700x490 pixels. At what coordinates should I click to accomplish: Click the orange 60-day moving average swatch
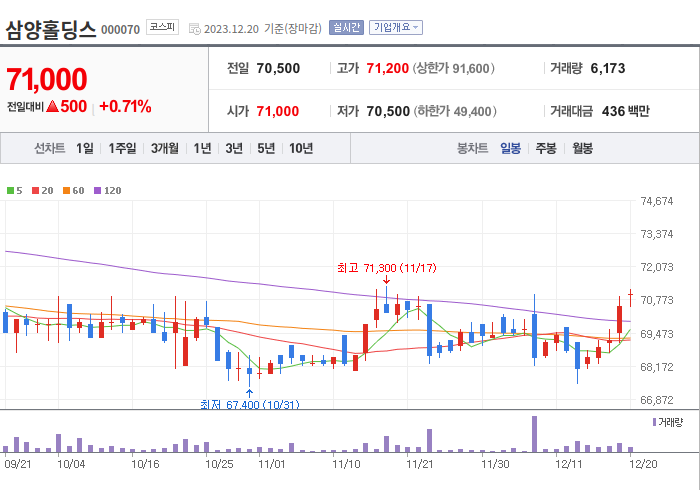(67, 191)
